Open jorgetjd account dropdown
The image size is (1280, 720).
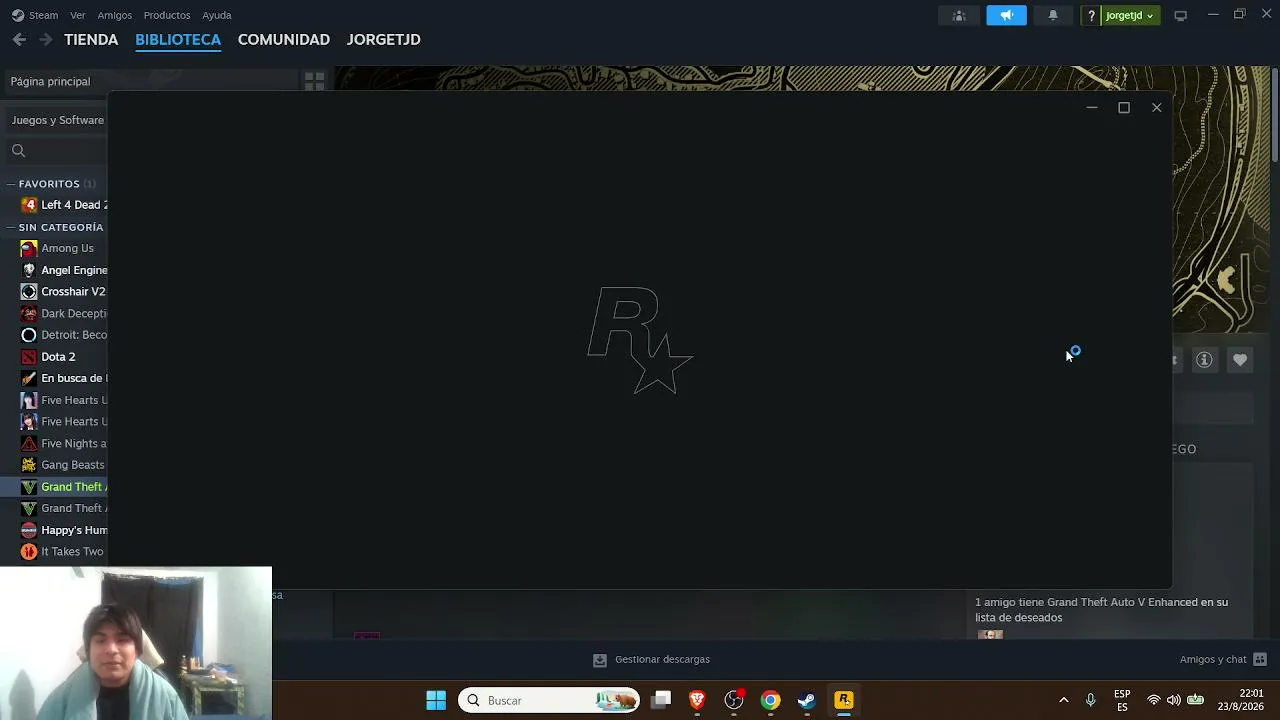(x=1129, y=15)
